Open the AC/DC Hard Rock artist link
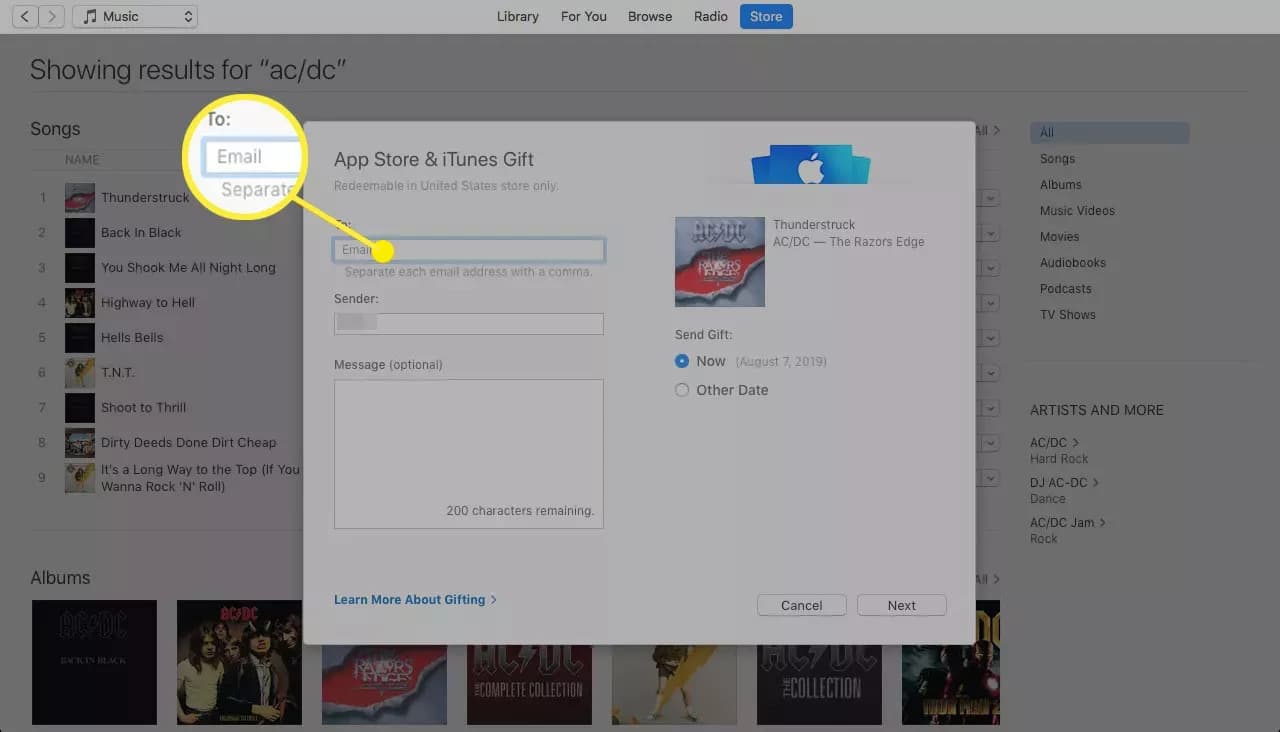The image size is (1280, 732). 1054,442
